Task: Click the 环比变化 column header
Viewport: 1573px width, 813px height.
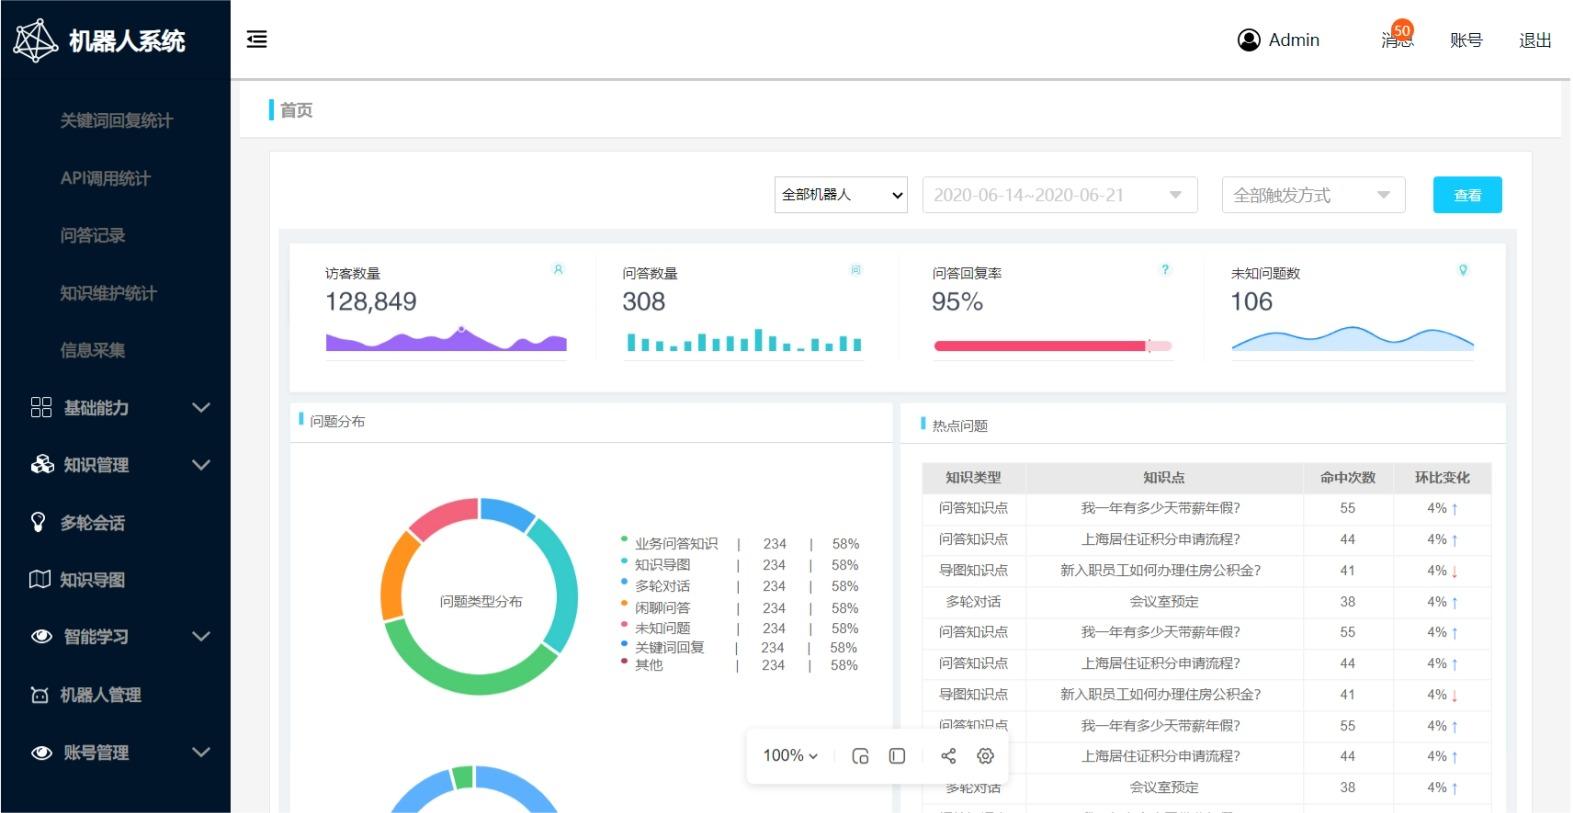Action: [x=1442, y=478]
